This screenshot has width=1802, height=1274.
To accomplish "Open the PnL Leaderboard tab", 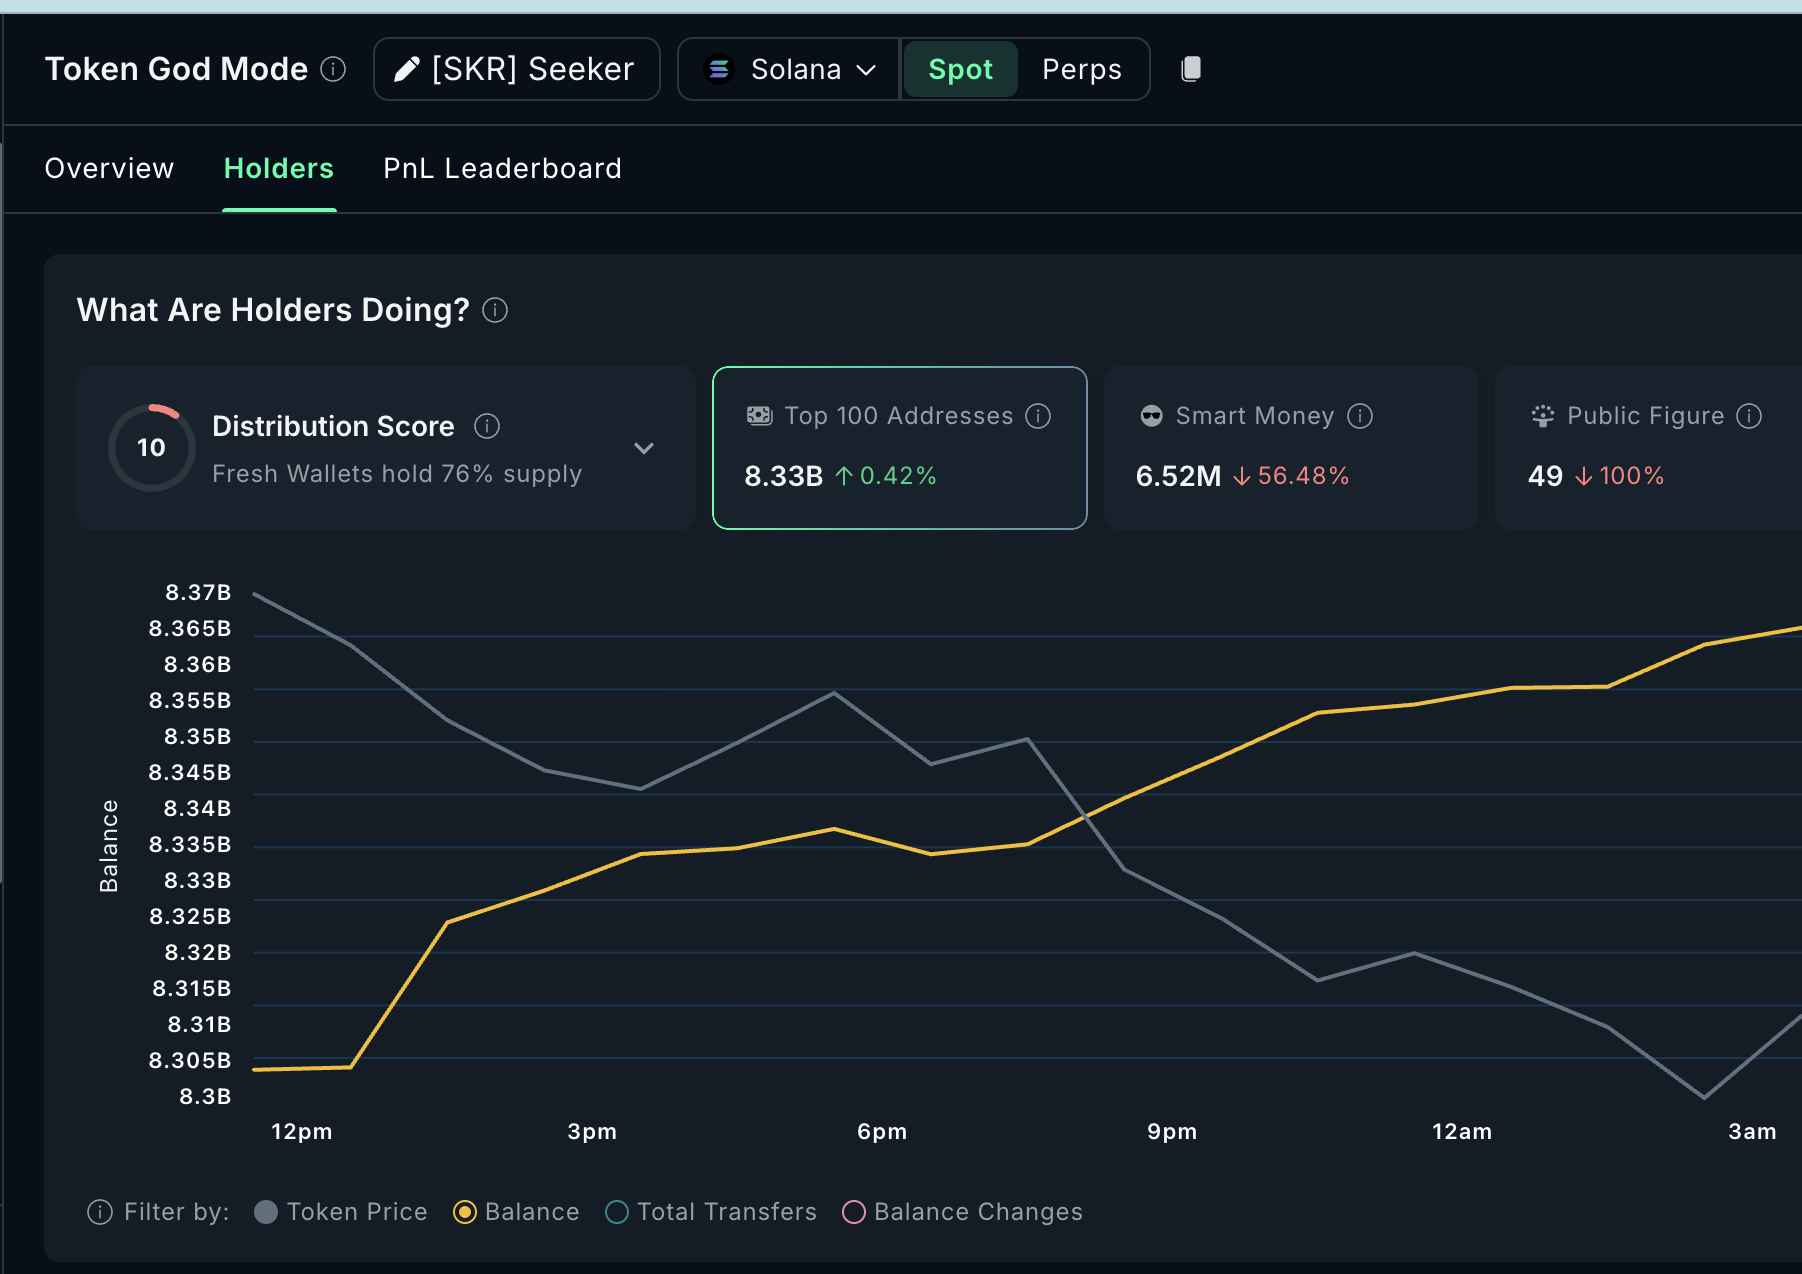I will 502,168.
